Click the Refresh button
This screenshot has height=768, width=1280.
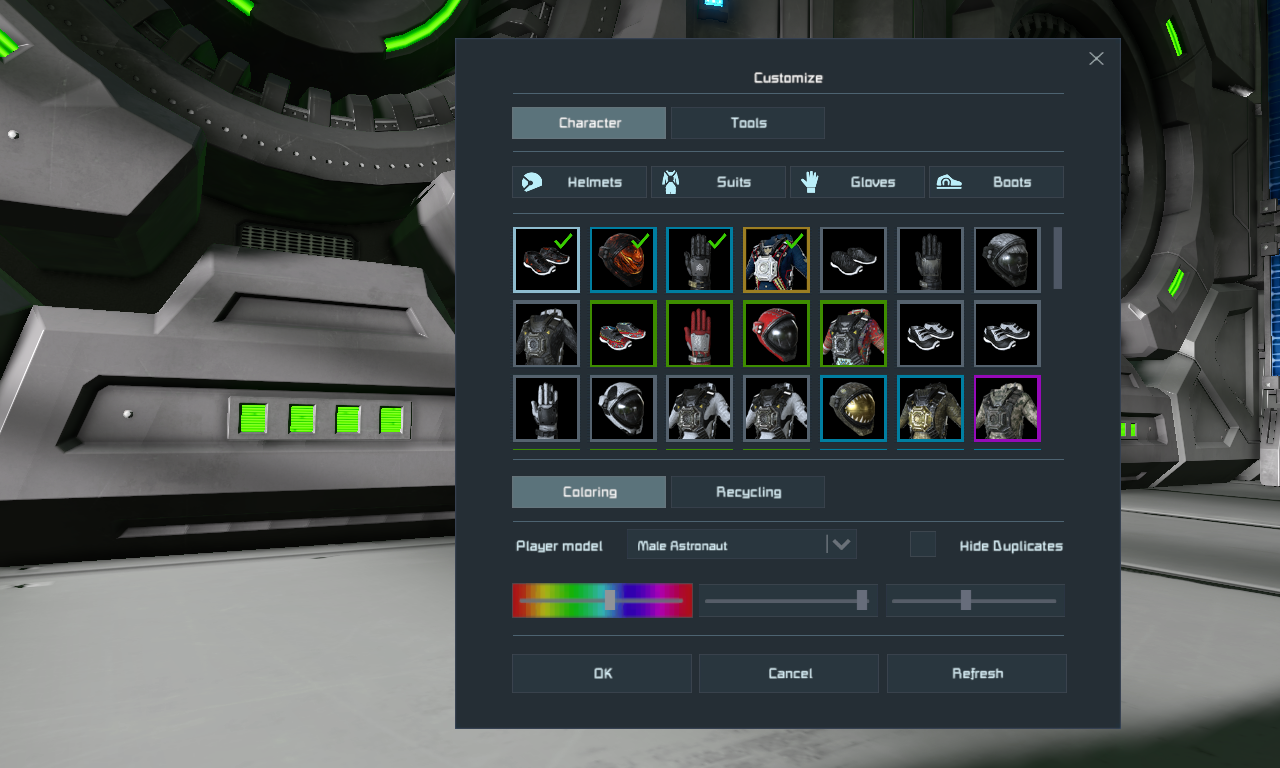click(x=976, y=673)
